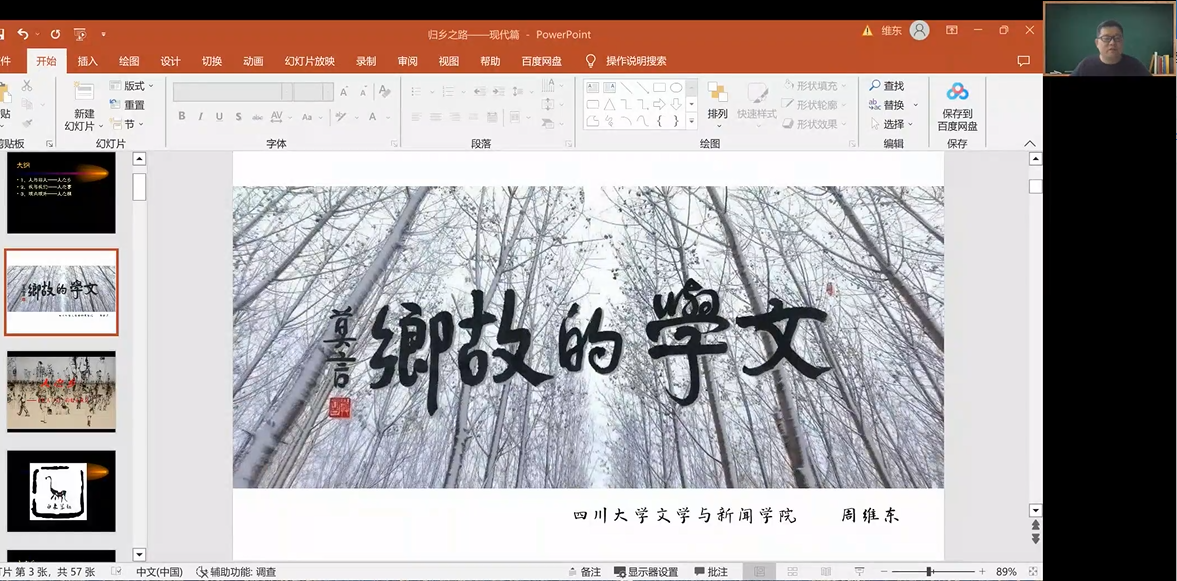Click Save to Baidu Netdisk icon
The width and height of the screenshot is (1177, 581).
click(957, 93)
